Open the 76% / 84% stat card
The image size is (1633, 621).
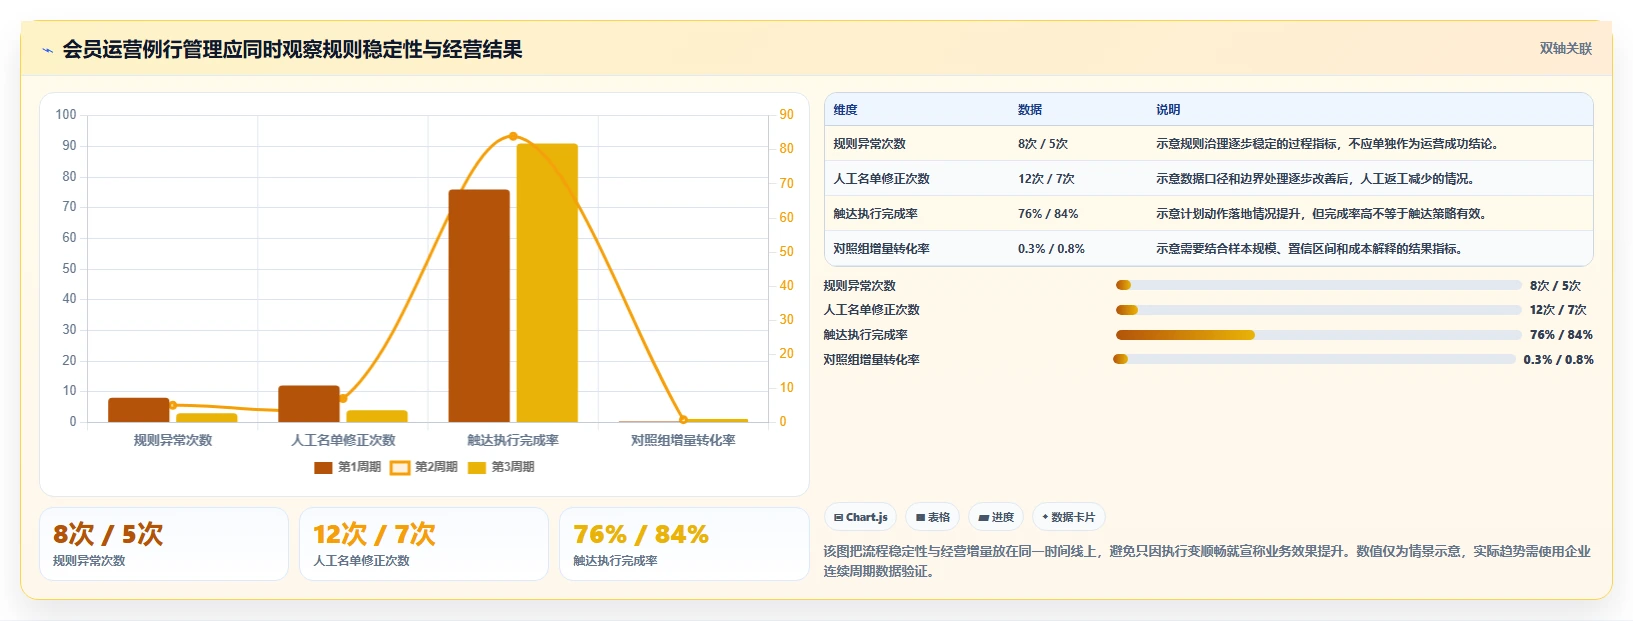pos(684,544)
